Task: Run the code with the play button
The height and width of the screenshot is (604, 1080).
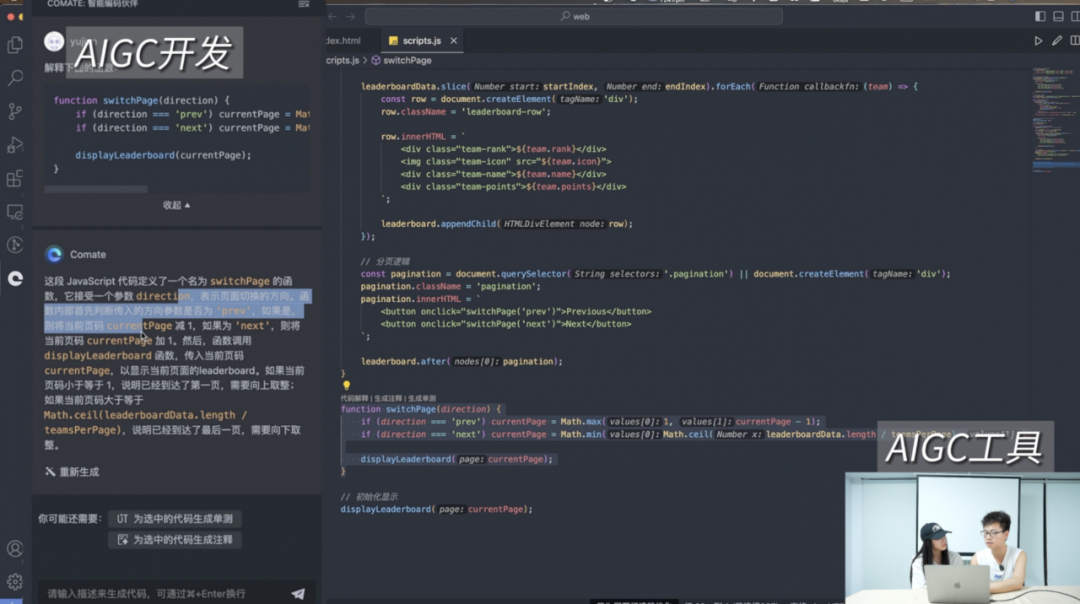Action: coord(1038,41)
